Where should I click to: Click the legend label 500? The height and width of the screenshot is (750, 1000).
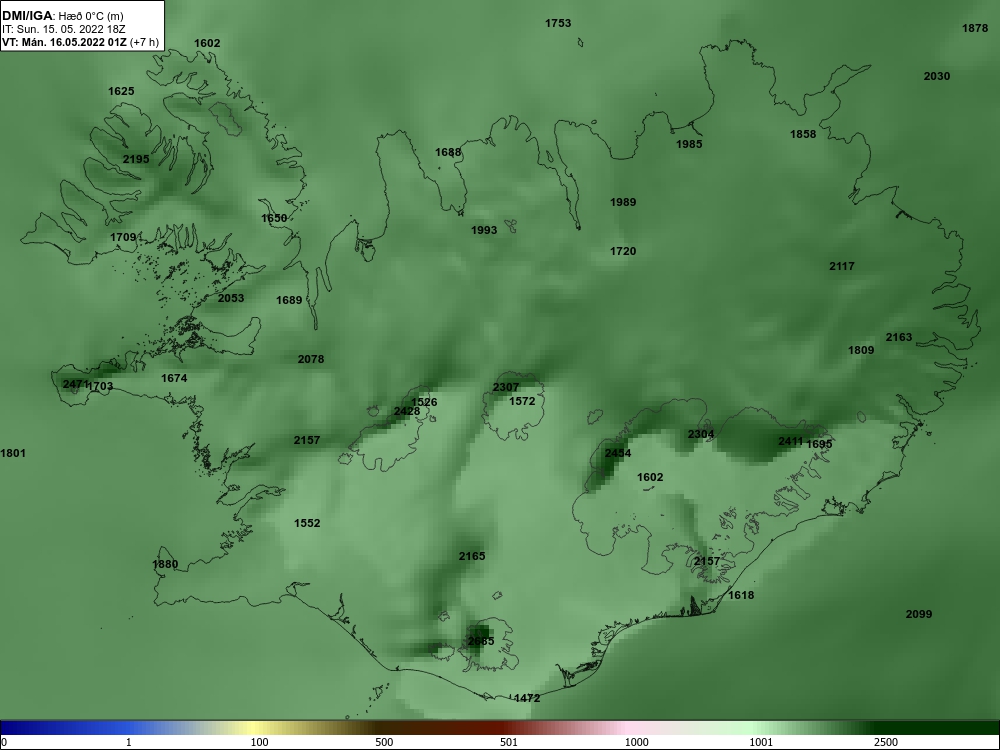click(384, 742)
